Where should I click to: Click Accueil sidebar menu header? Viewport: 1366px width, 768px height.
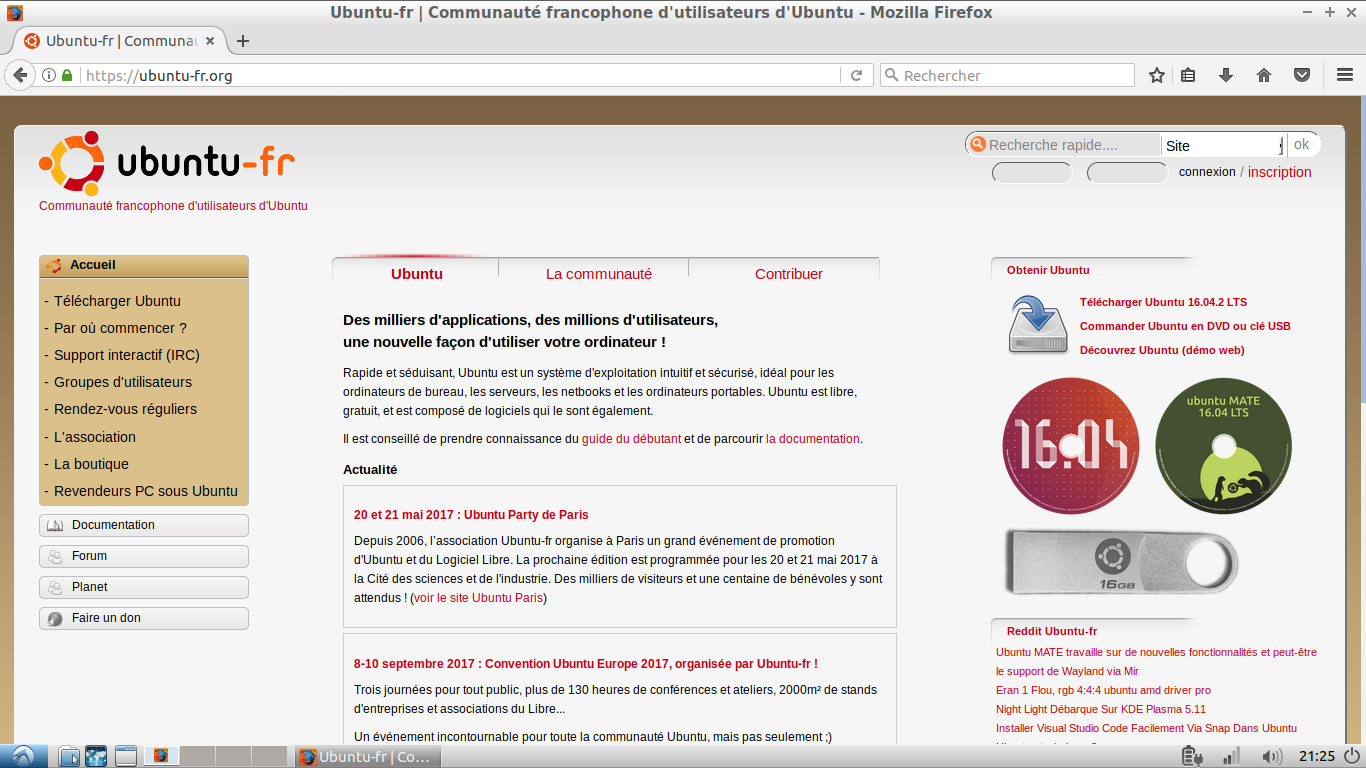144,266
